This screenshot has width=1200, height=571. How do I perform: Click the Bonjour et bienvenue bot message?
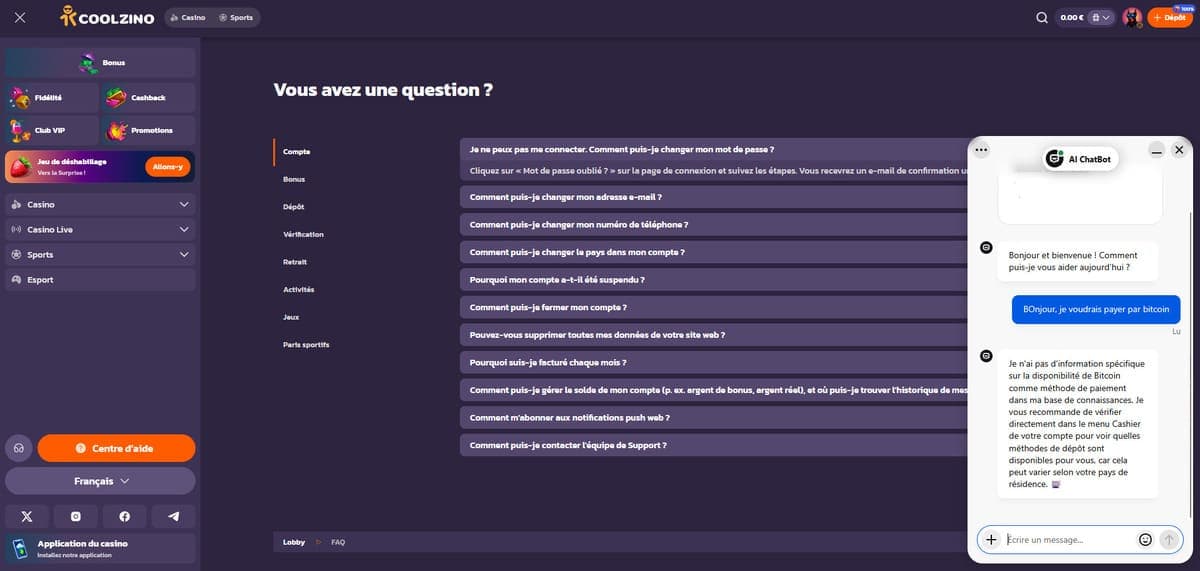pos(1077,261)
